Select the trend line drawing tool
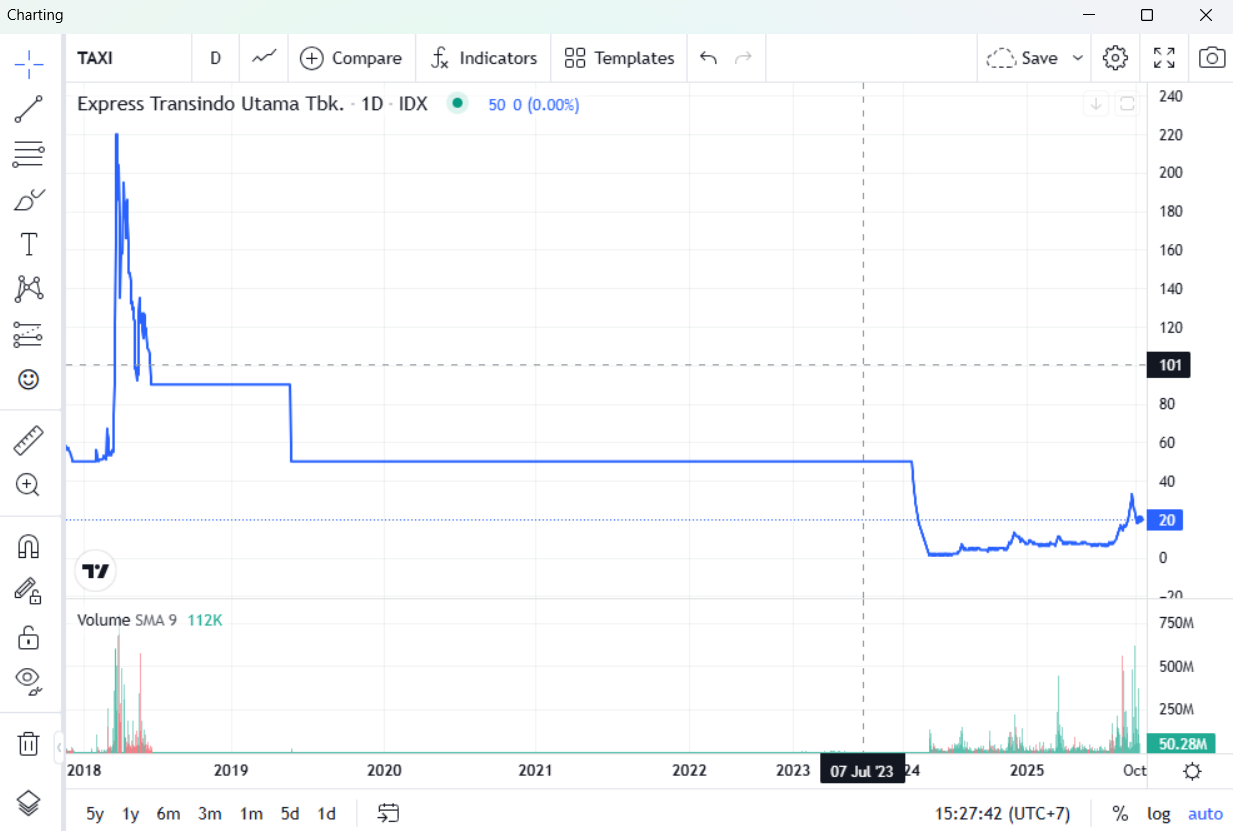This screenshot has width=1233, height=831. point(29,109)
